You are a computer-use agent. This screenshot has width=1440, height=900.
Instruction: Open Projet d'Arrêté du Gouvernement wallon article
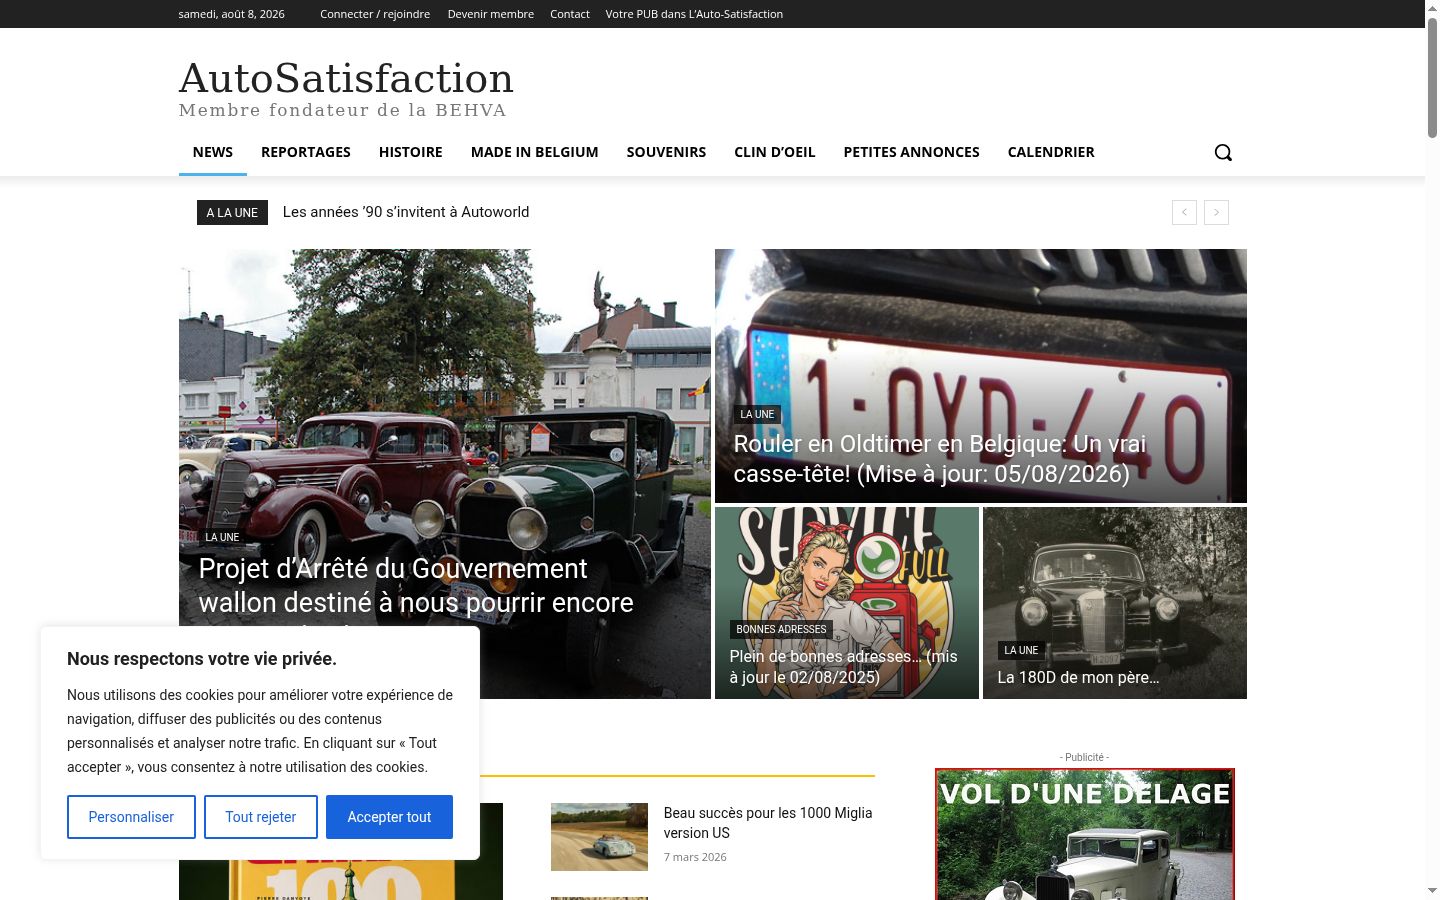pos(416,586)
